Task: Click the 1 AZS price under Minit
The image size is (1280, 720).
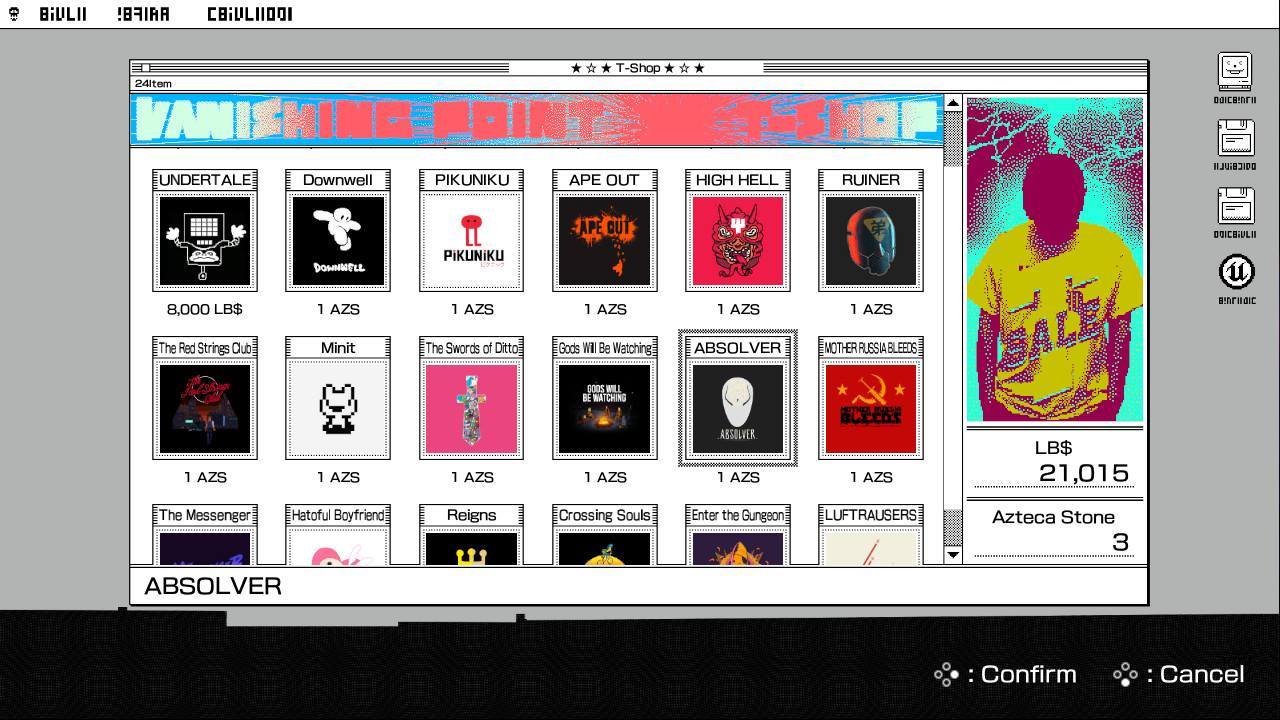Action: coord(338,477)
